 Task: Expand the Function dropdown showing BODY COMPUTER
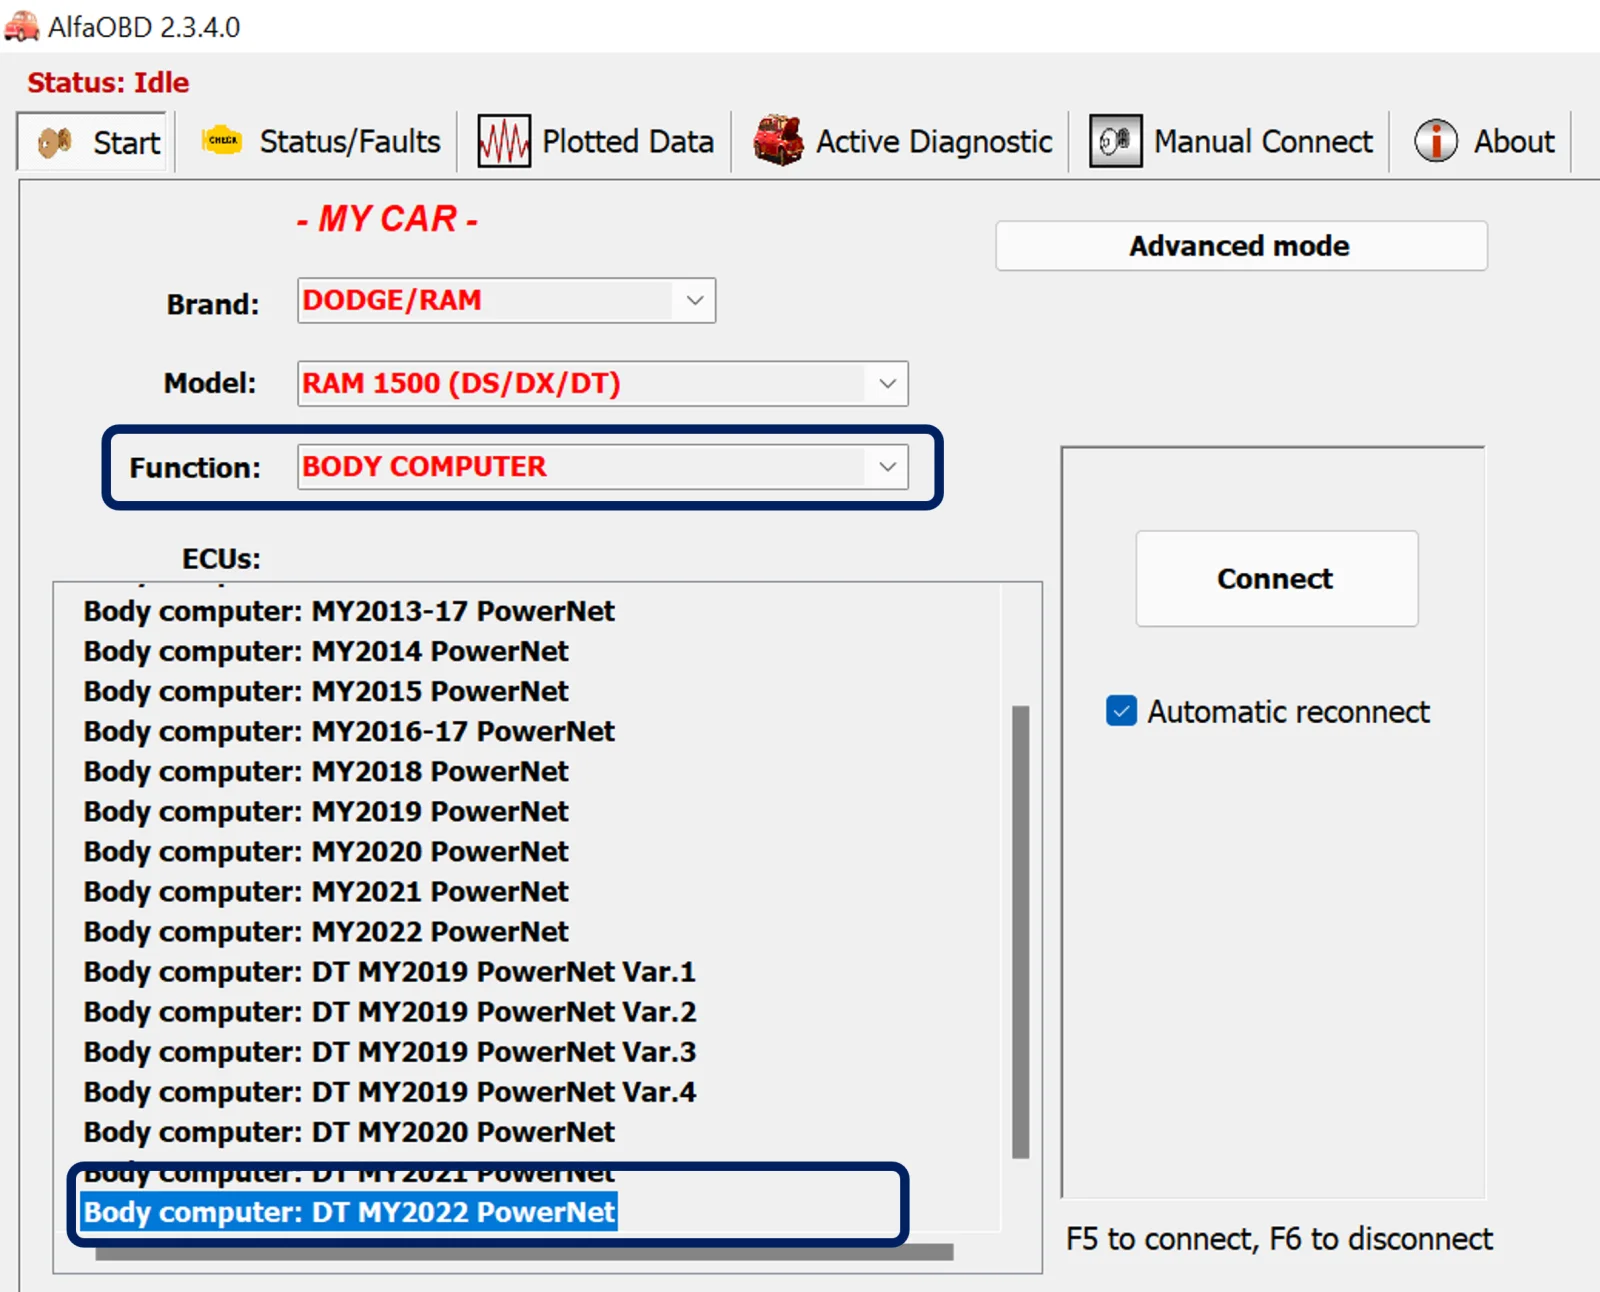pyautogui.click(x=886, y=467)
